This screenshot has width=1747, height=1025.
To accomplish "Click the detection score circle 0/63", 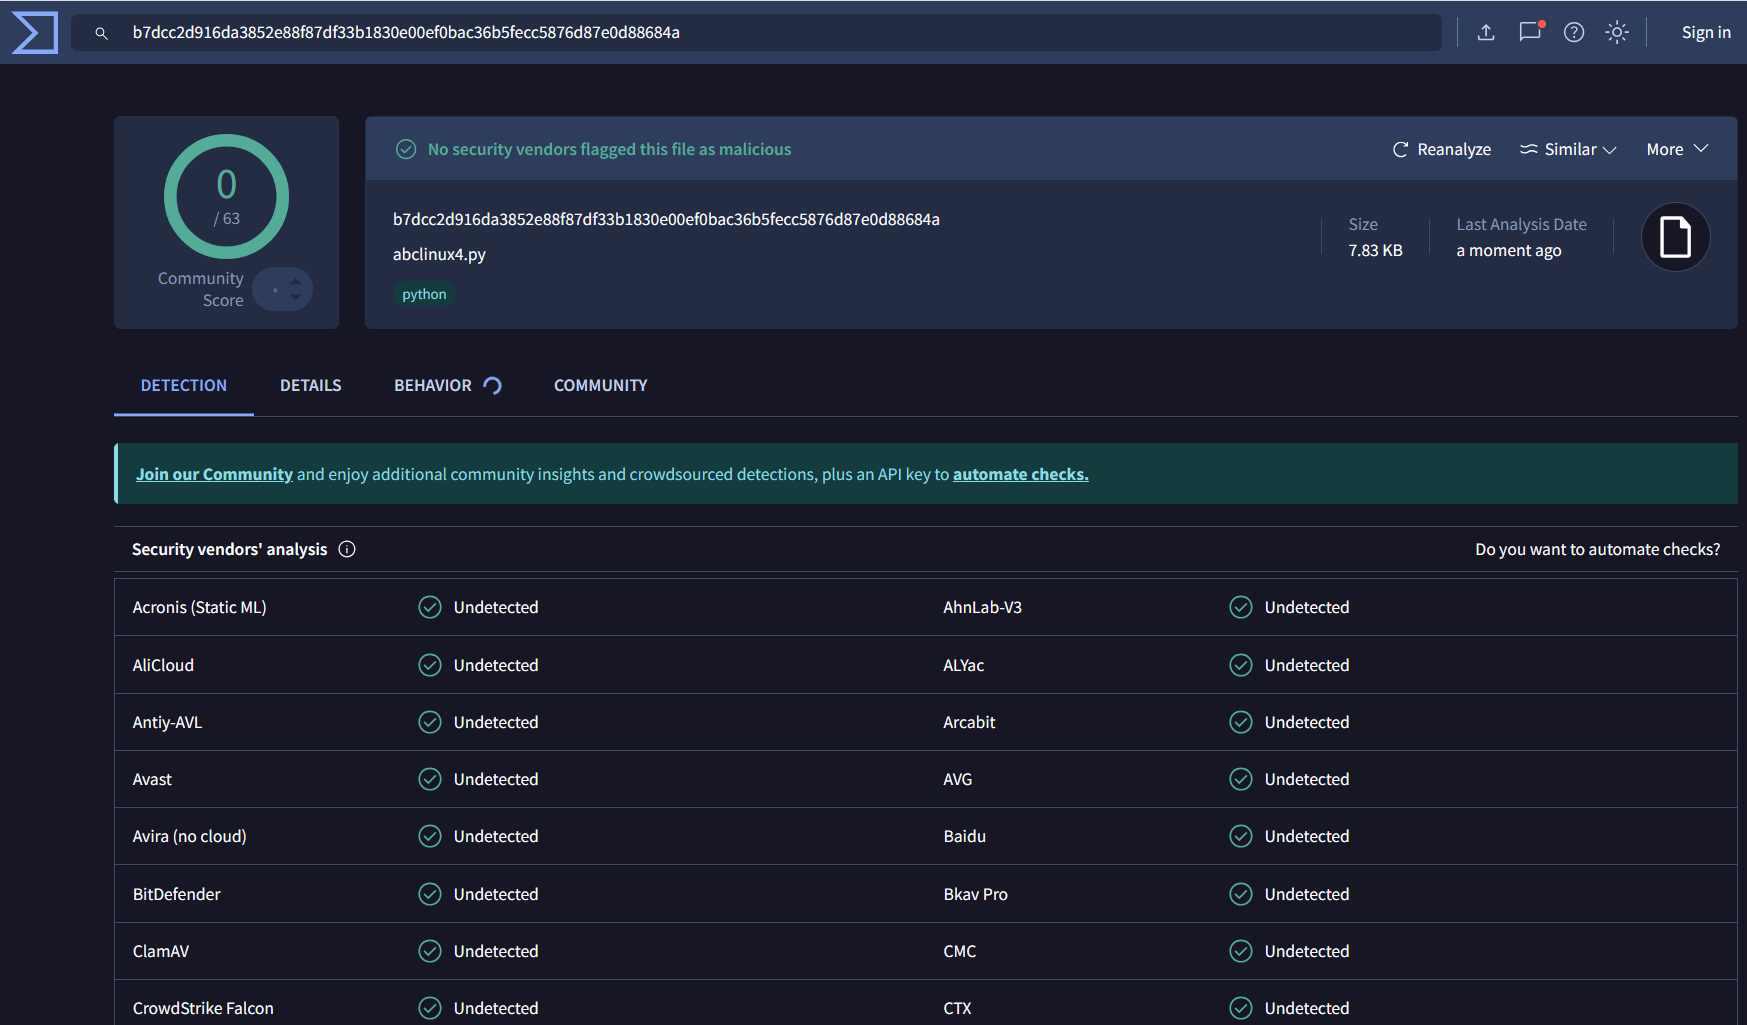I will tap(226, 197).
